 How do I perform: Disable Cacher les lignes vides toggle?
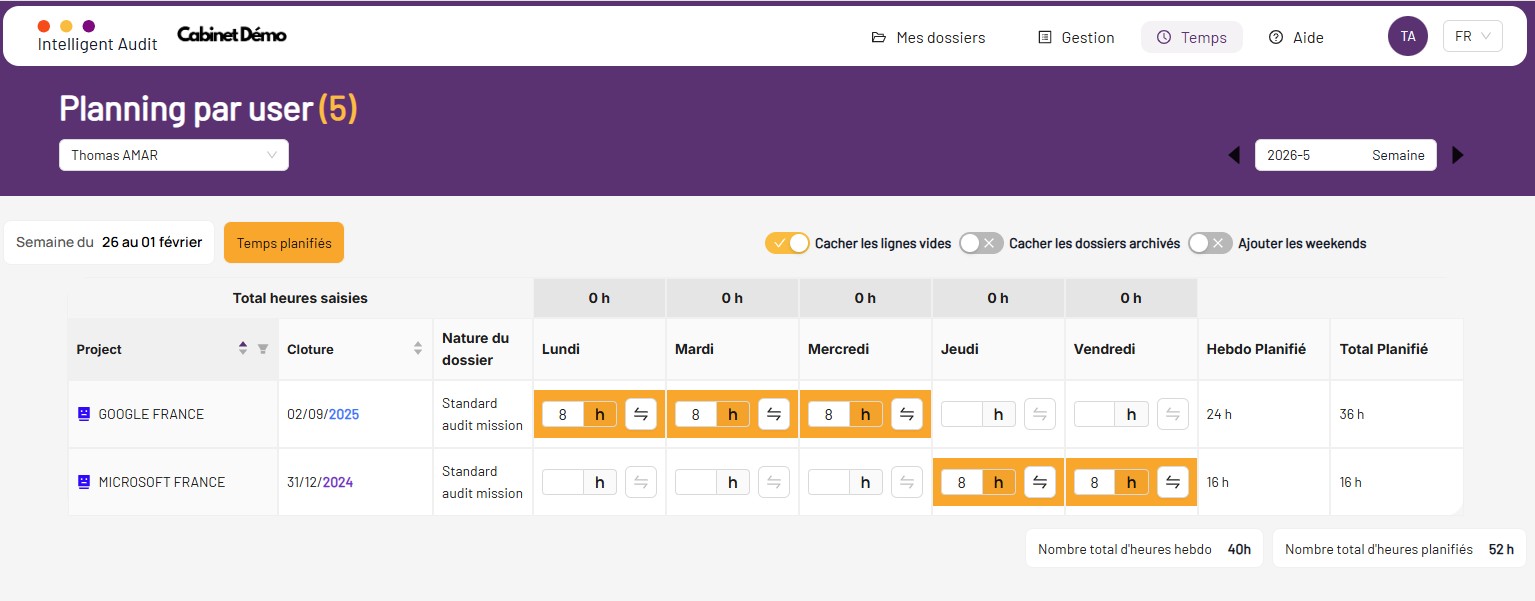[x=787, y=243]
